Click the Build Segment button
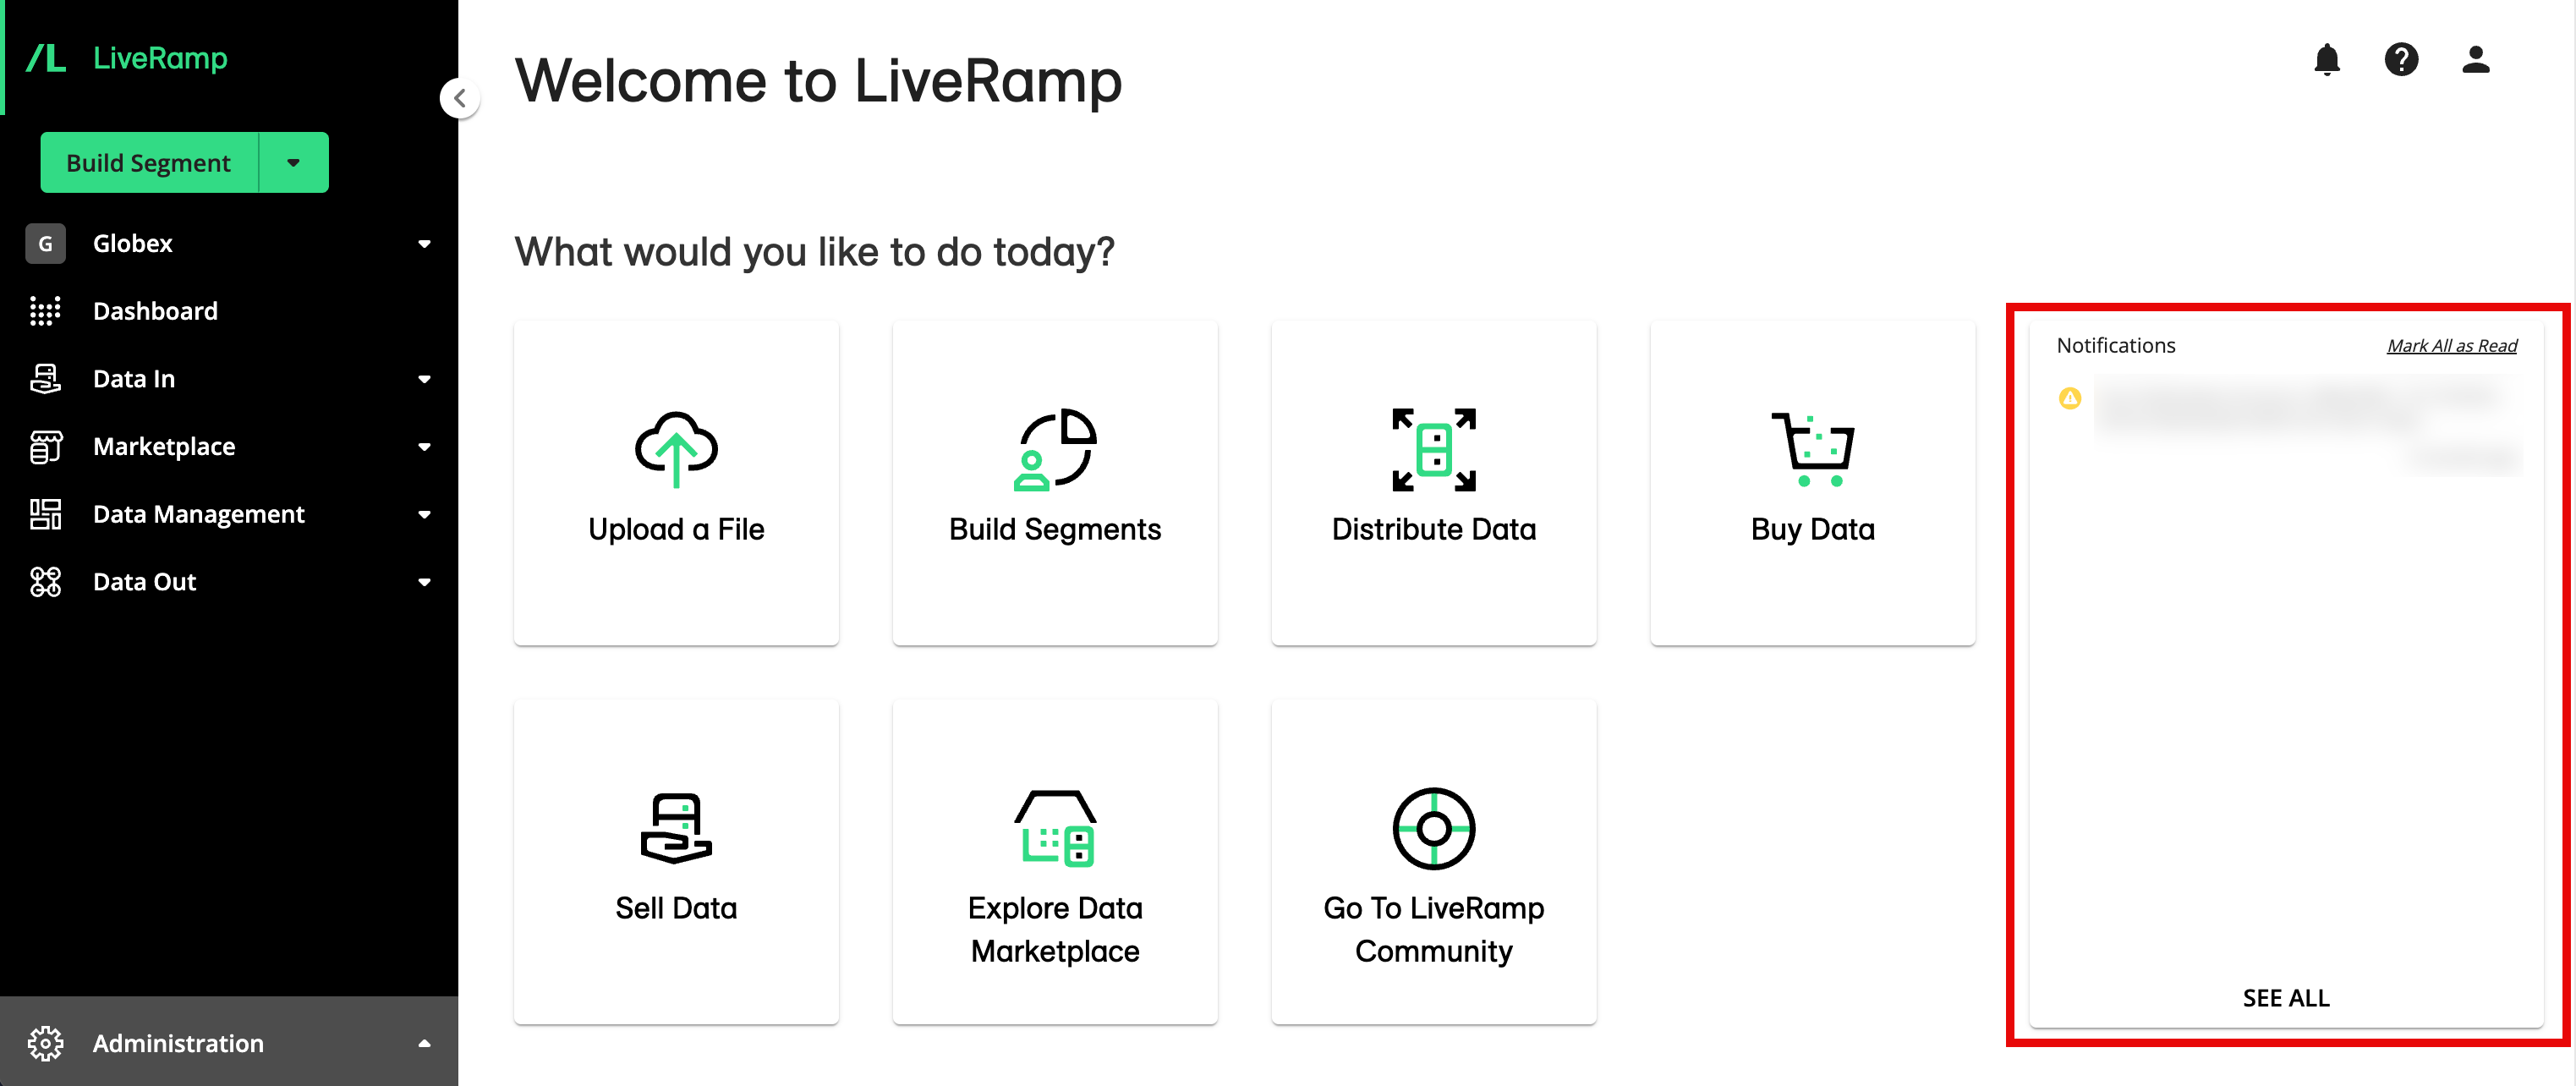This screenshot has height=1086, width=2576. [x=149, y=162]
